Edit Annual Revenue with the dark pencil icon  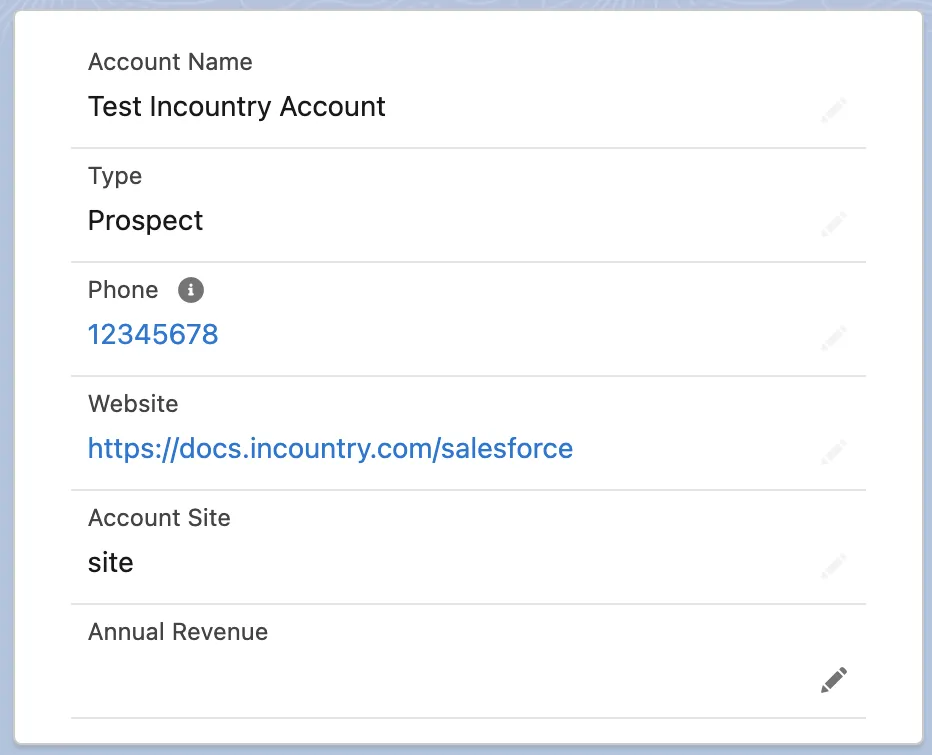click(834, 680)
